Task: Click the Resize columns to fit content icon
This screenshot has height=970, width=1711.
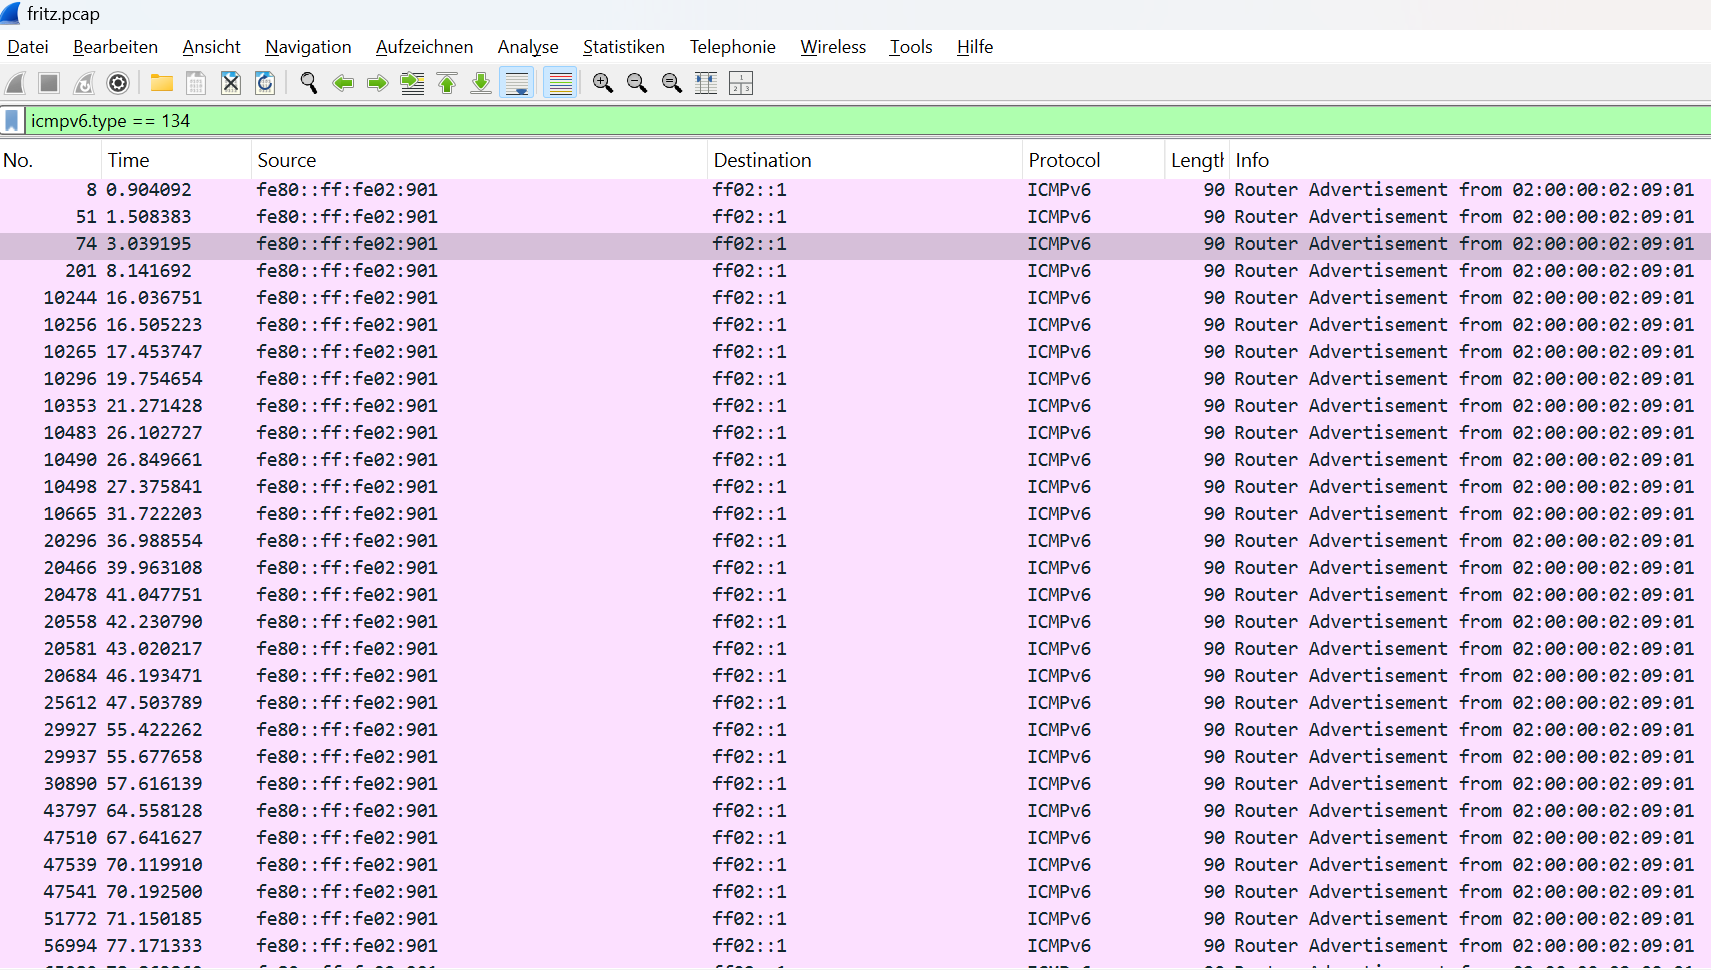Action: coord(706,83)
